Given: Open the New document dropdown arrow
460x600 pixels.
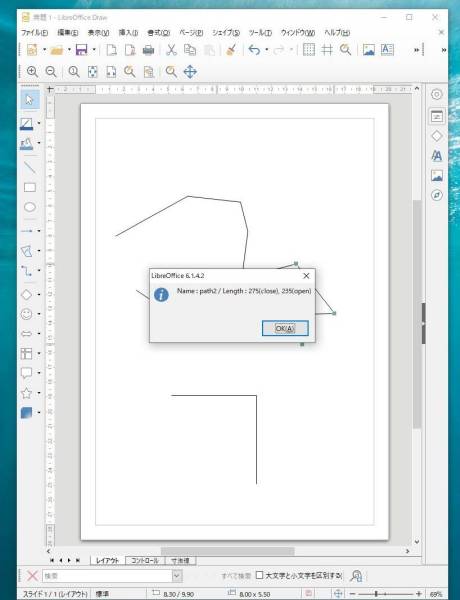Looking at the screenshot, I should pyautogui.click(x=44, y=50).
